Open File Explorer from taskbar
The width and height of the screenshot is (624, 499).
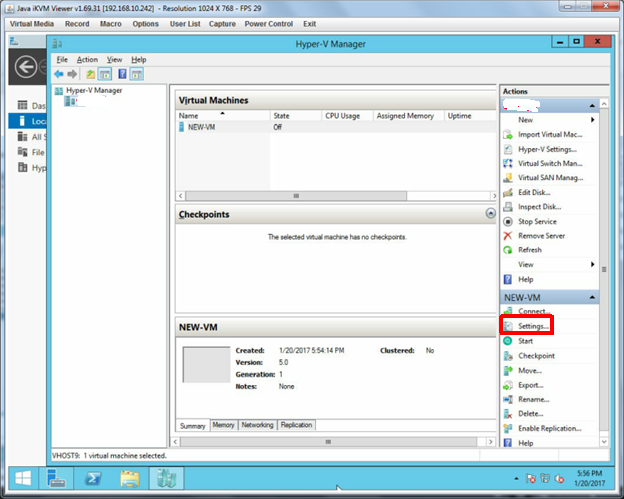click(130, 478)
